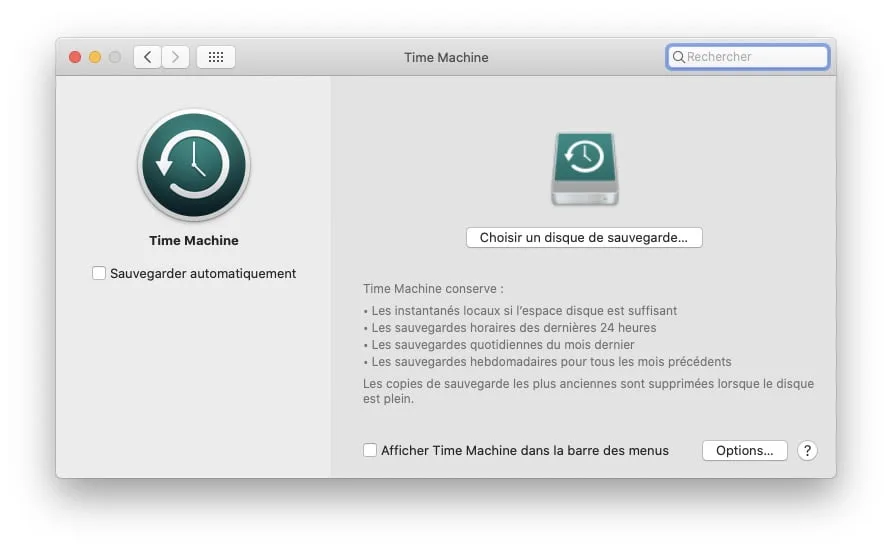This screenshot has height=552, width=892.
Task: Click the bold Time Machine label under icon
Action: coord(194,241)
